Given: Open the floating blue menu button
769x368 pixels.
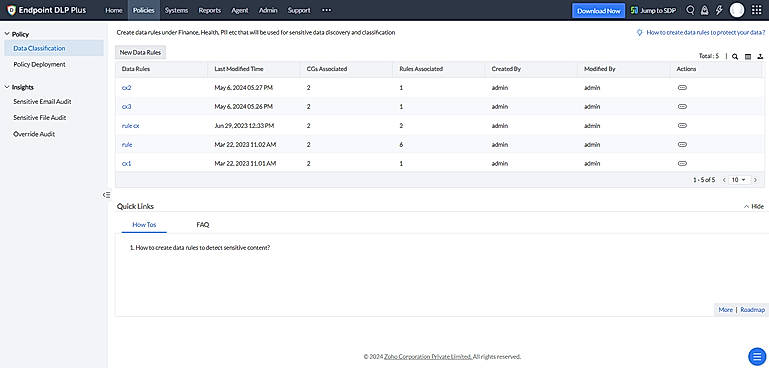Looking at the screenshot, I should click(757, 357).
